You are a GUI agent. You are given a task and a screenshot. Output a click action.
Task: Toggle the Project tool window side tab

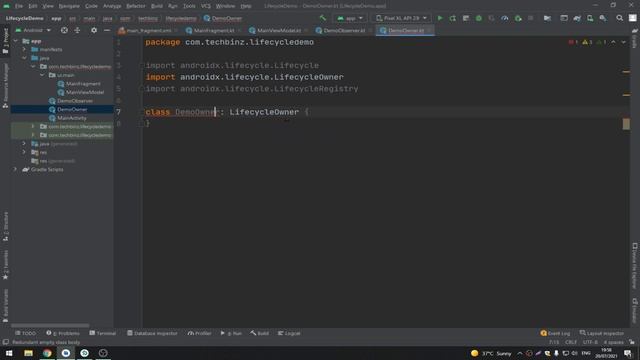[5, 40]
